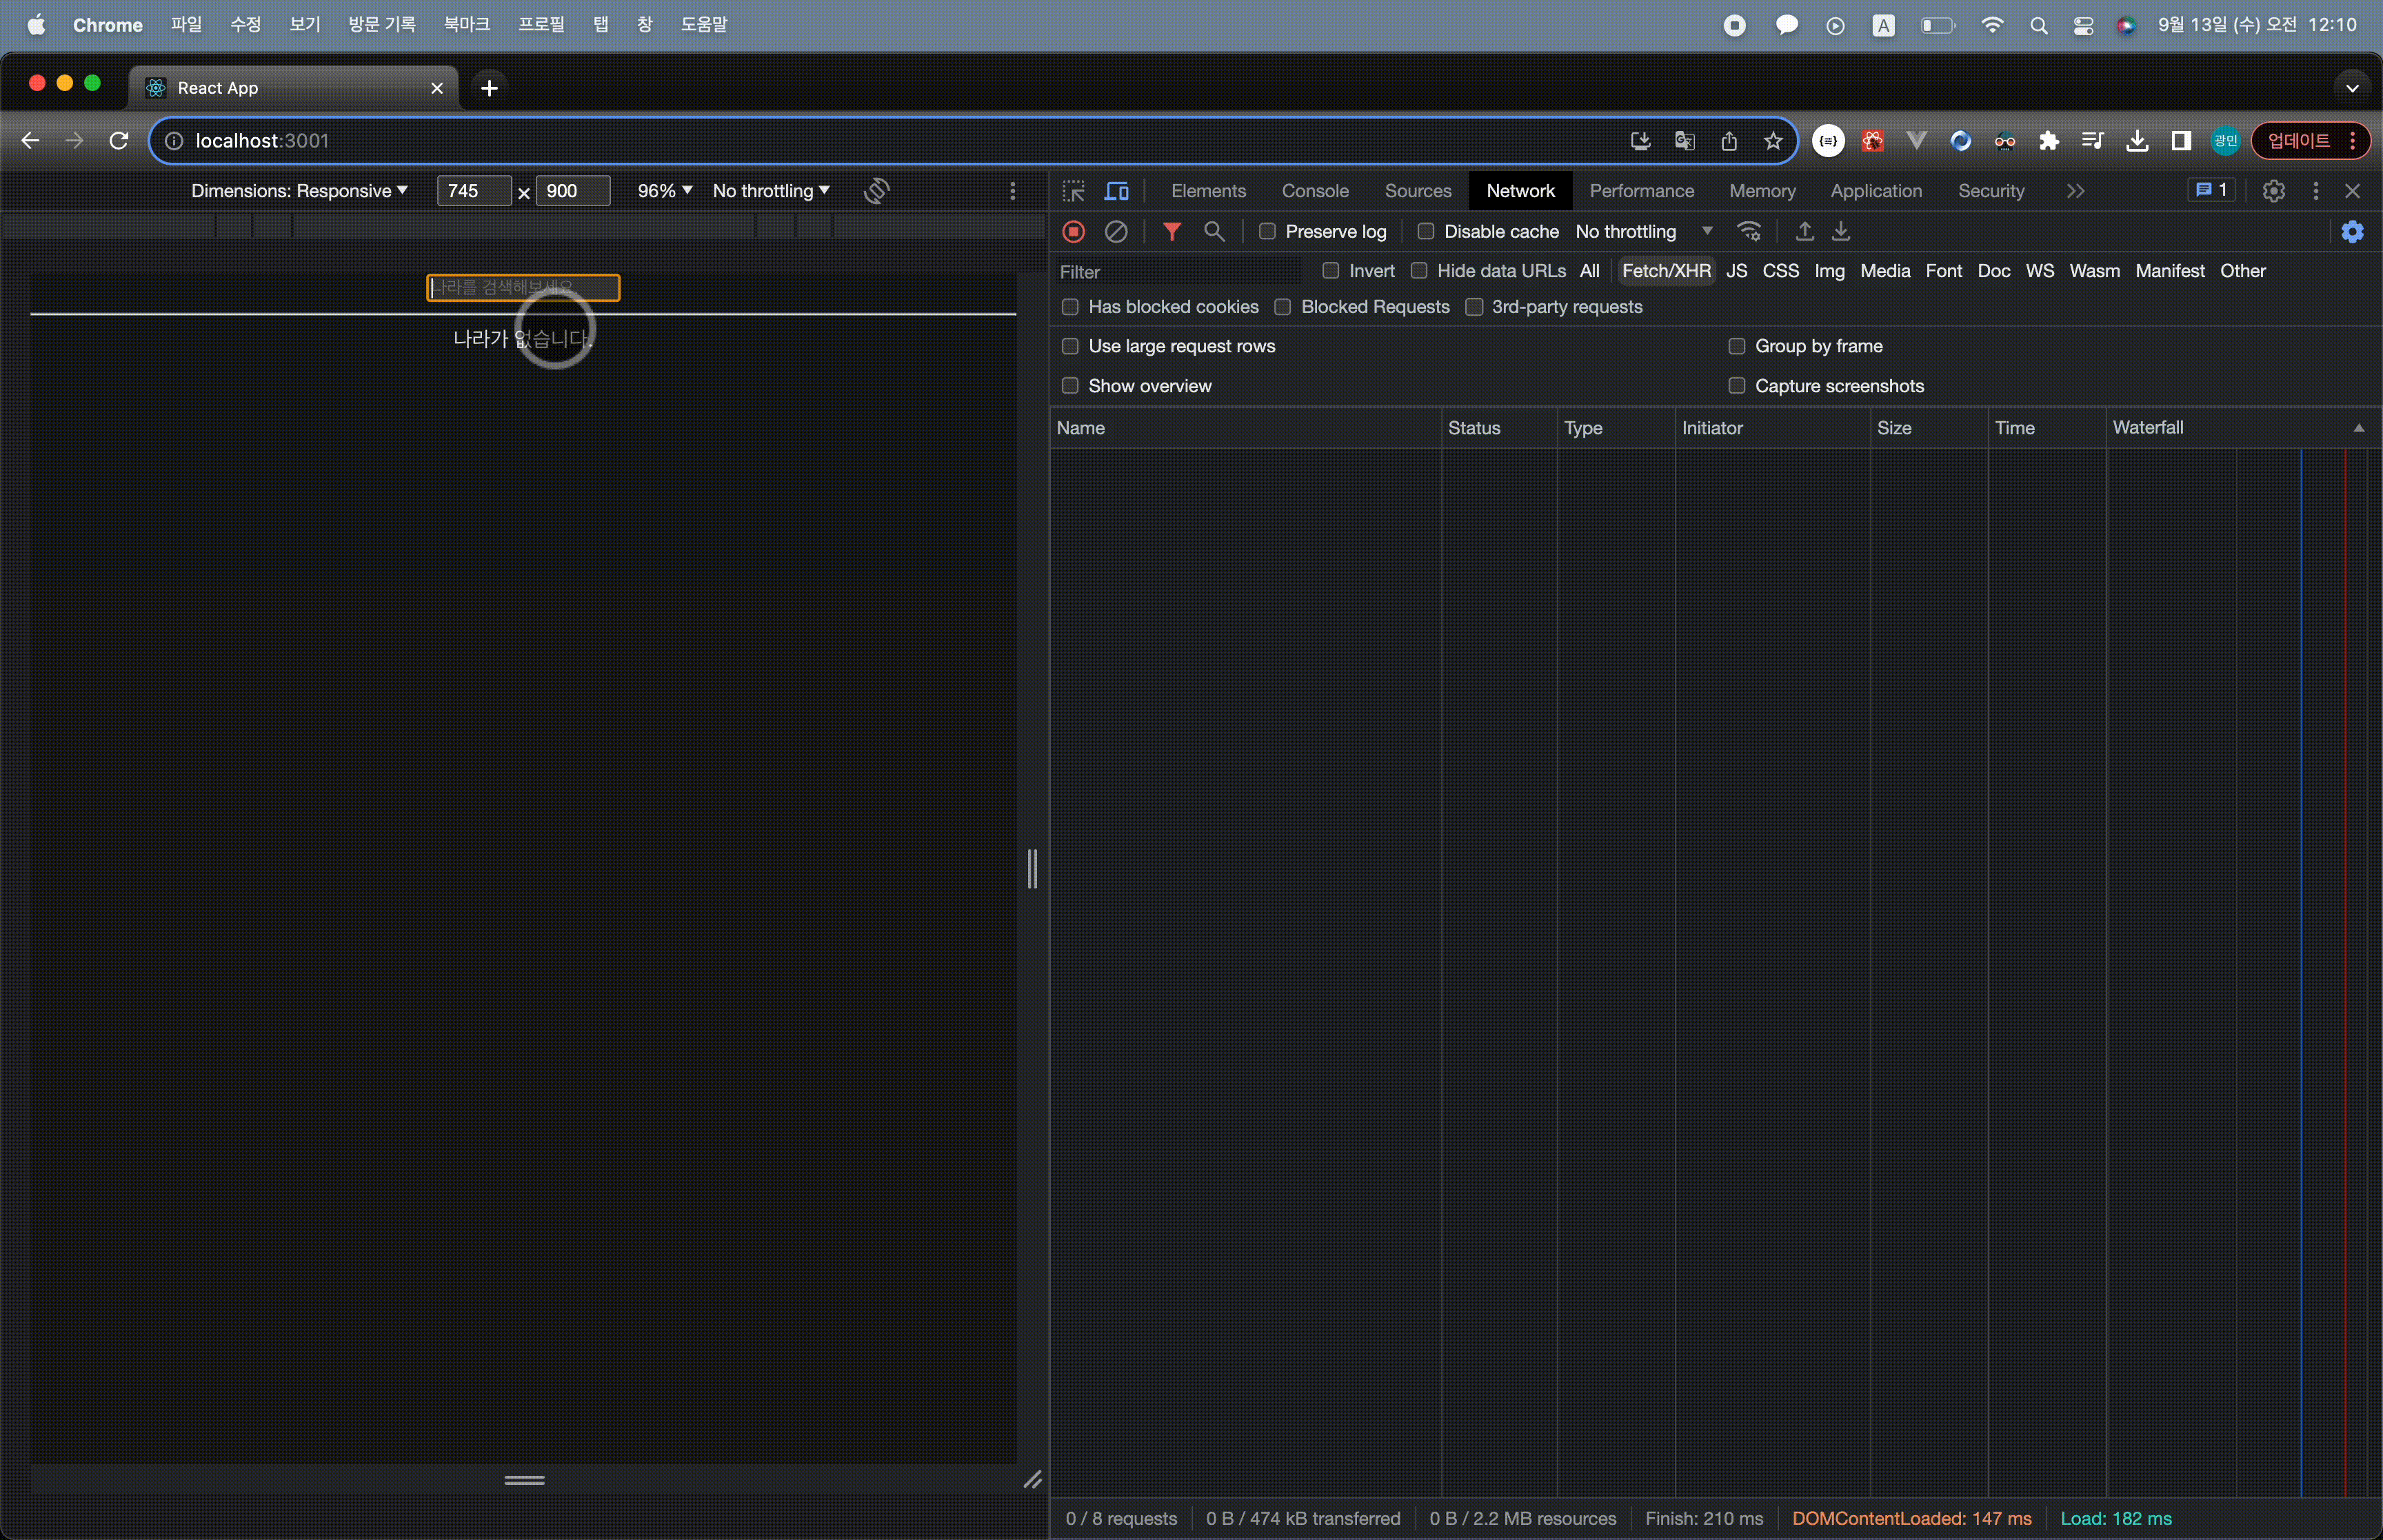Image resolution: width=2383 pixels, height=1540 pixels.
Task: Toggle the network filter funnel icon
Action: (1171, 232)
